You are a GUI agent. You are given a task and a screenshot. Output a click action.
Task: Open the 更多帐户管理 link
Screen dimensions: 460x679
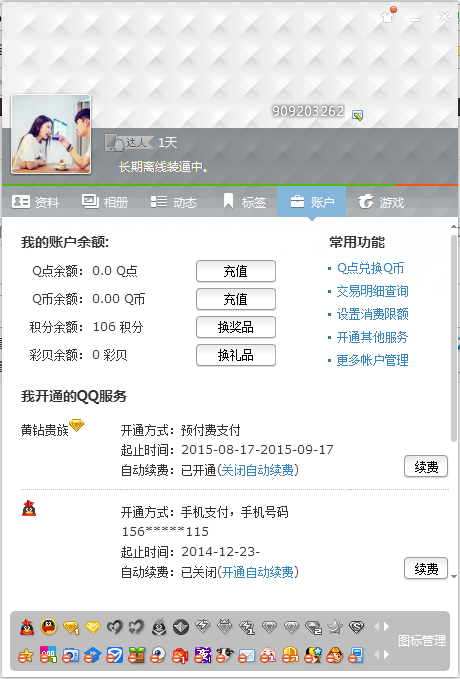[x=373, y=360]
